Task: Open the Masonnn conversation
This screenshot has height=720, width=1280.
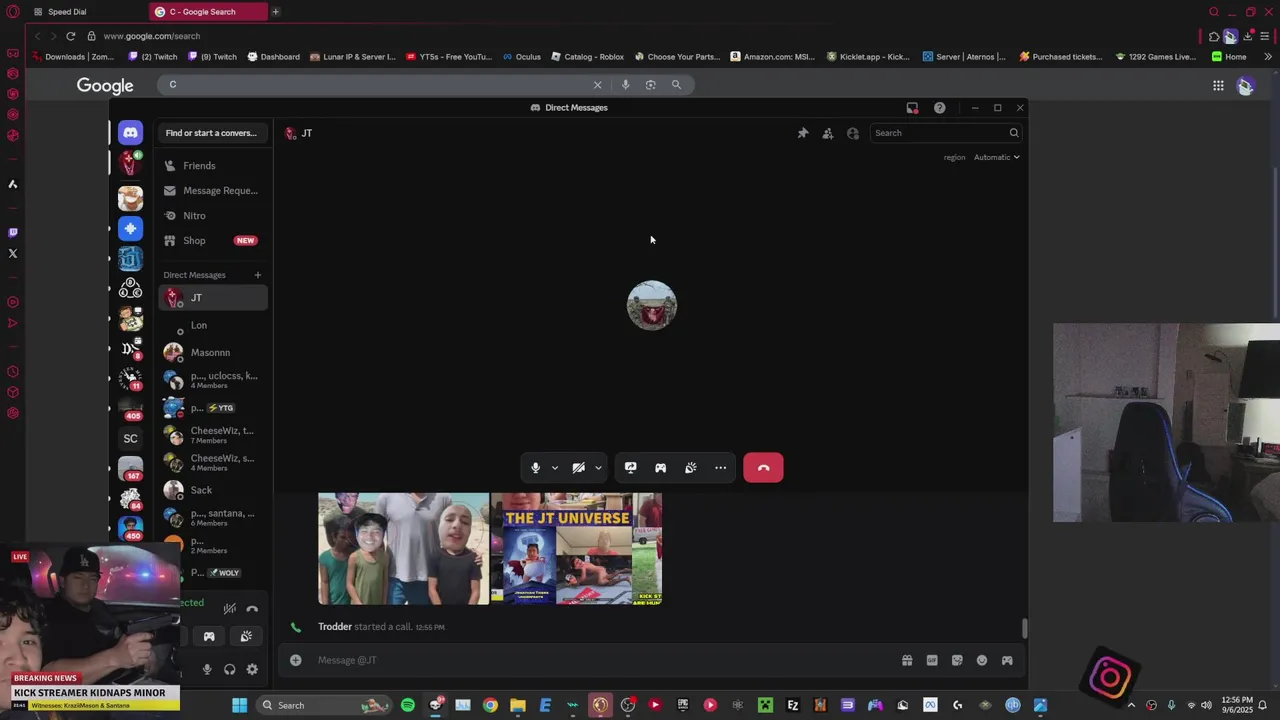Action: pyautogui.click(x=213, y=353)
